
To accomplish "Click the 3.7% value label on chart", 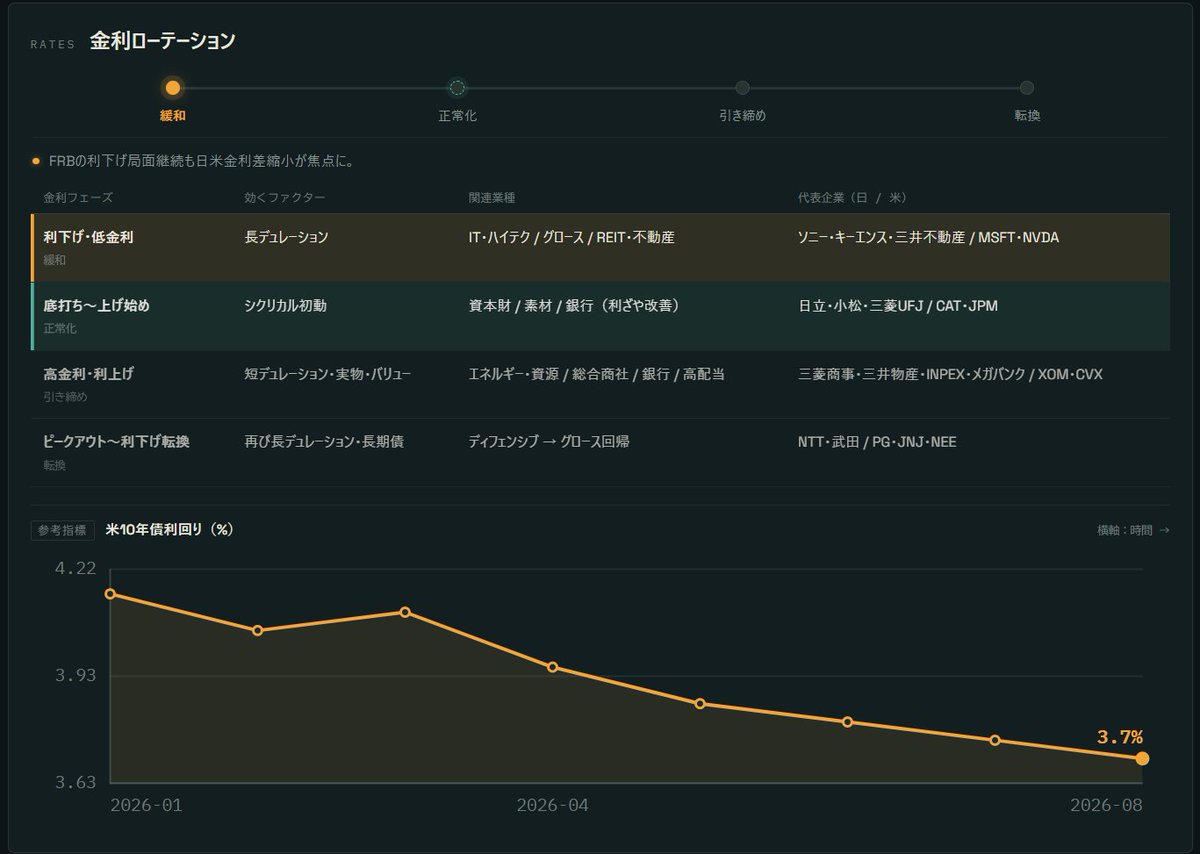I will pos(1120,737).
